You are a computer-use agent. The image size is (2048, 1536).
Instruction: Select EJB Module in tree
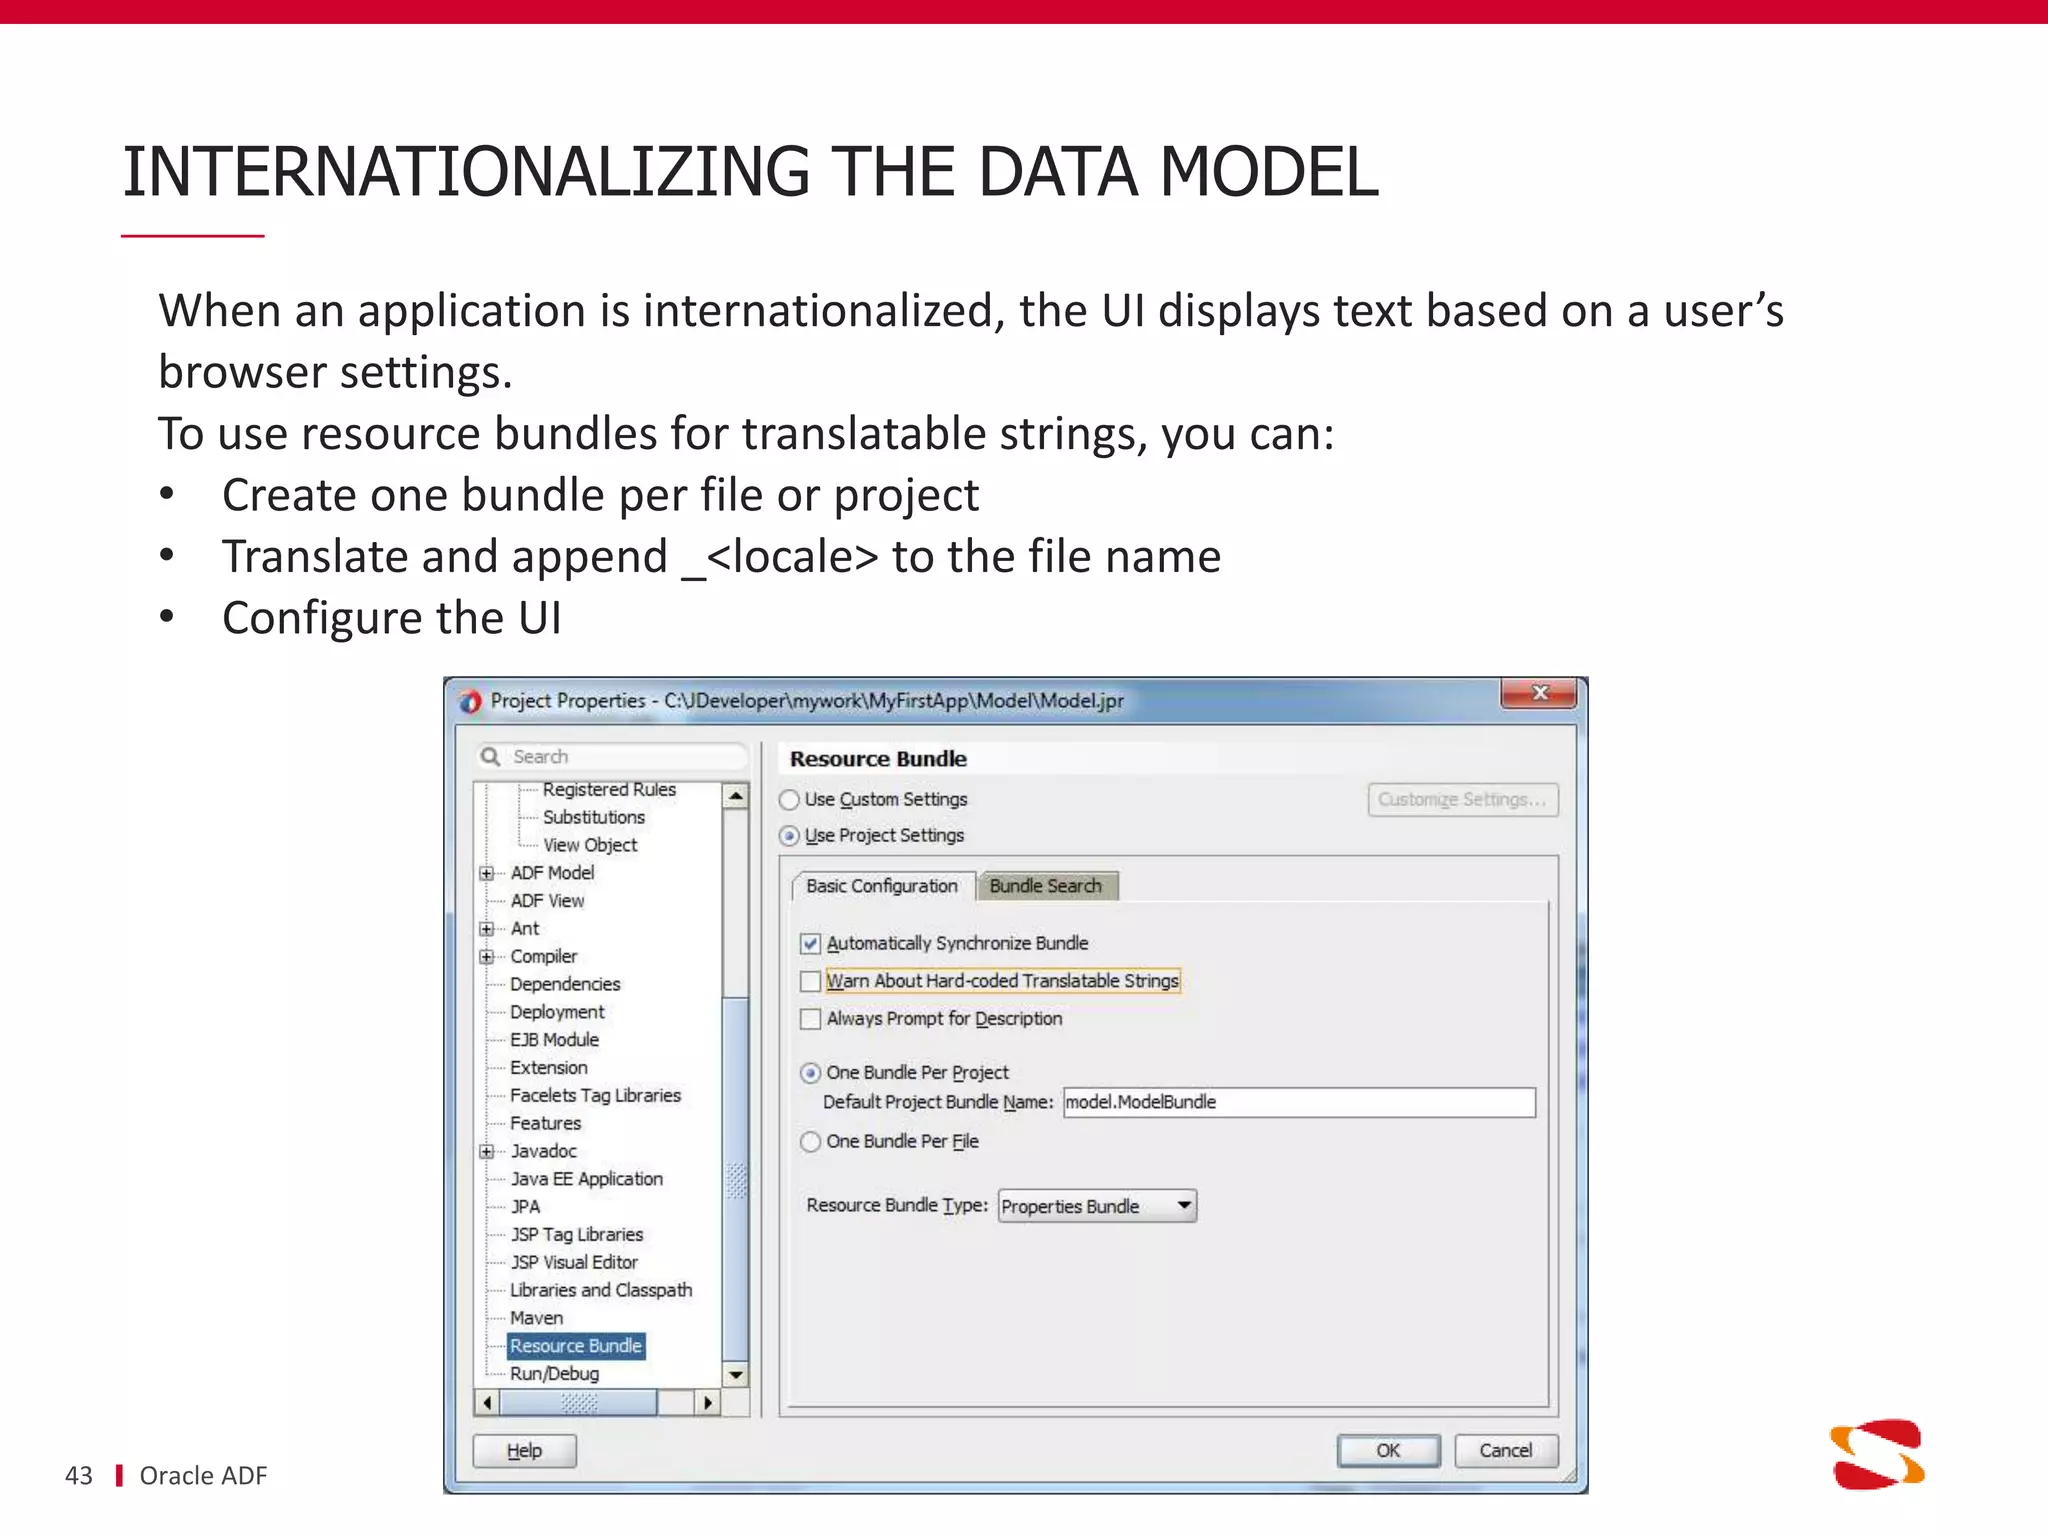pyautogui.click(x=554, y=1041)
